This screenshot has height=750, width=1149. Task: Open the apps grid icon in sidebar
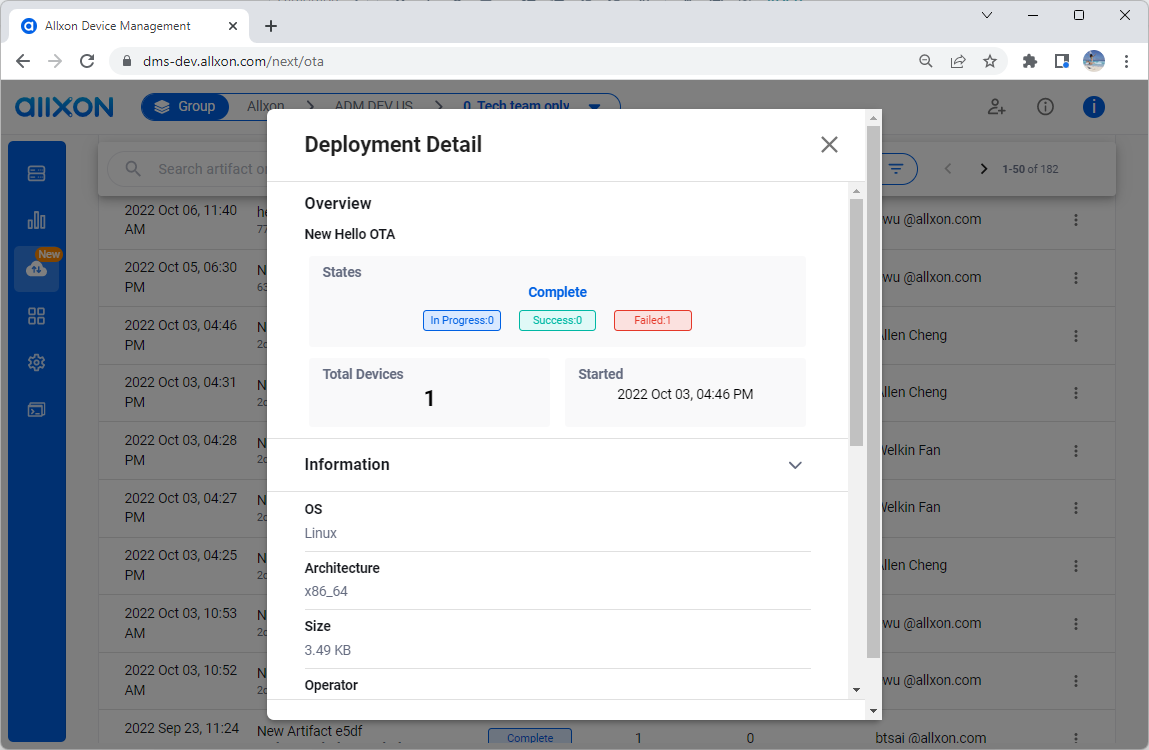click(x=37, y=315)
